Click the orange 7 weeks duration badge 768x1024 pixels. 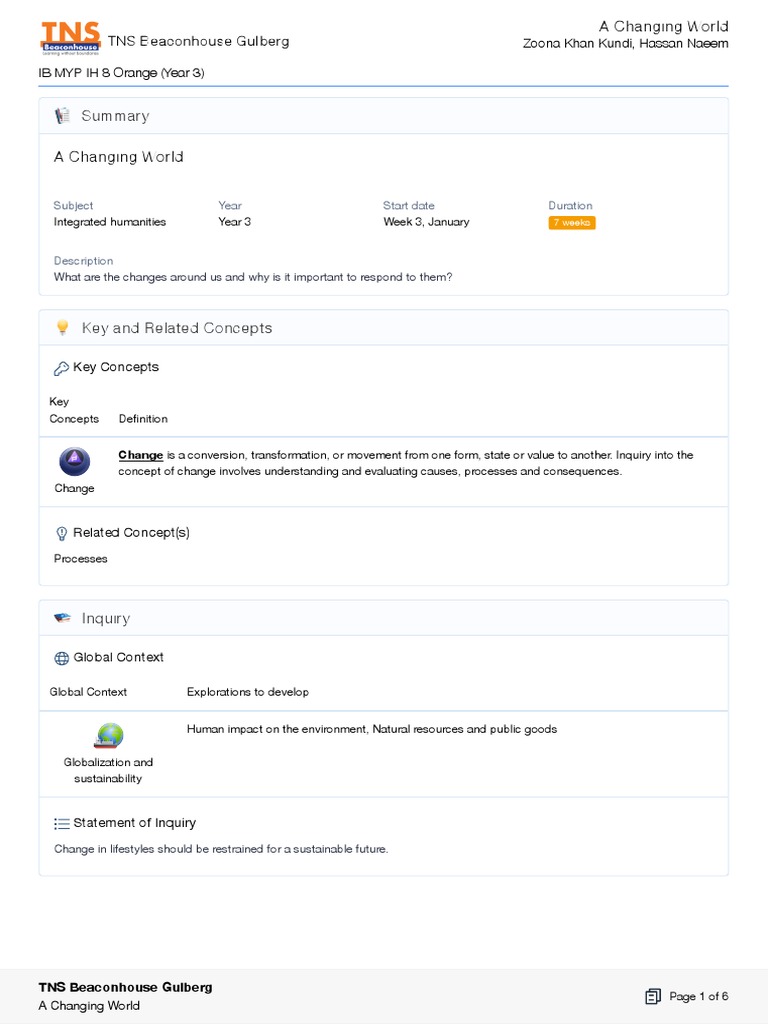coord(571,222)
